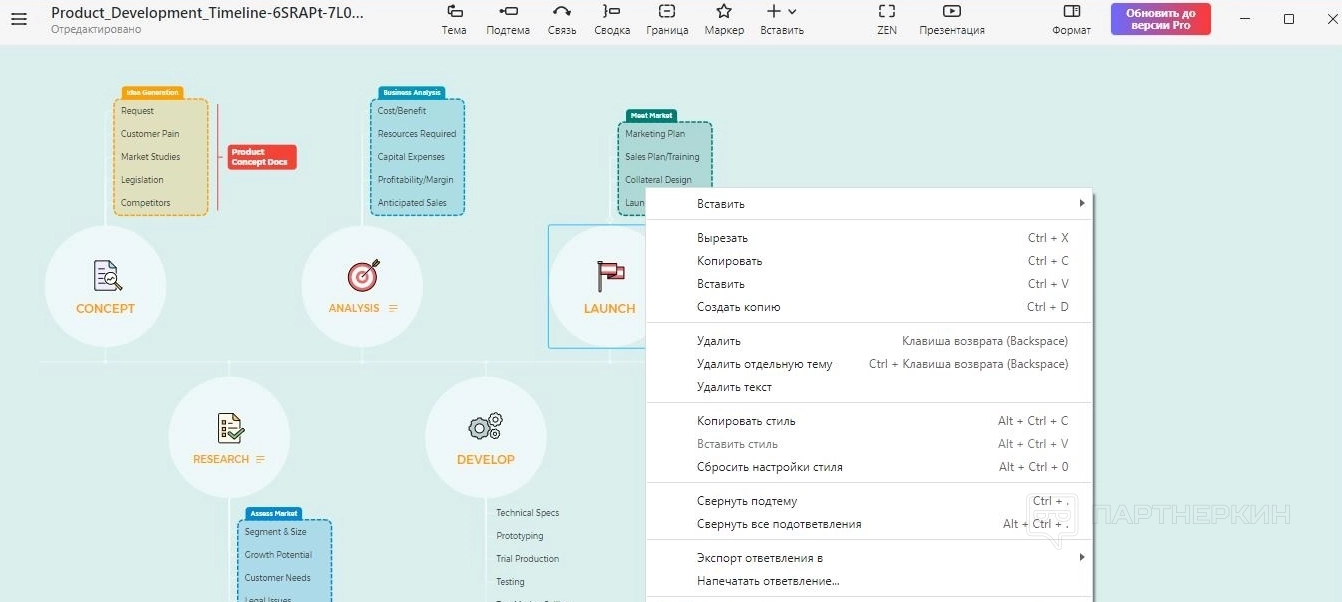
Task: Select the RESEARCH checklist icon
Action: [231, 428]
